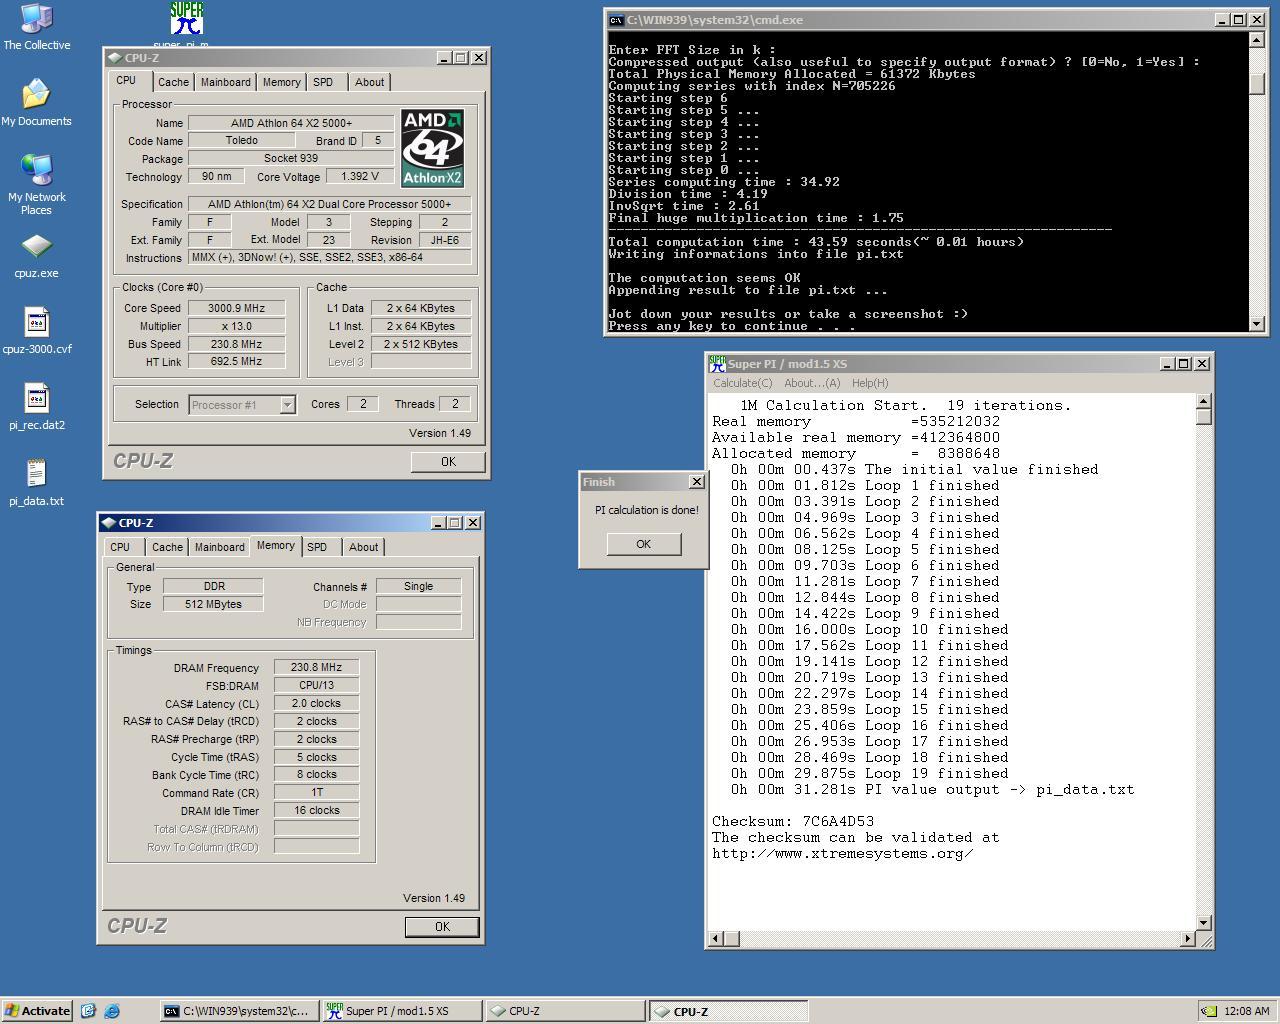Activate second CPU-Z taskbar button
Screen dimensions: 1280x1024
[x=727, y=1011]
